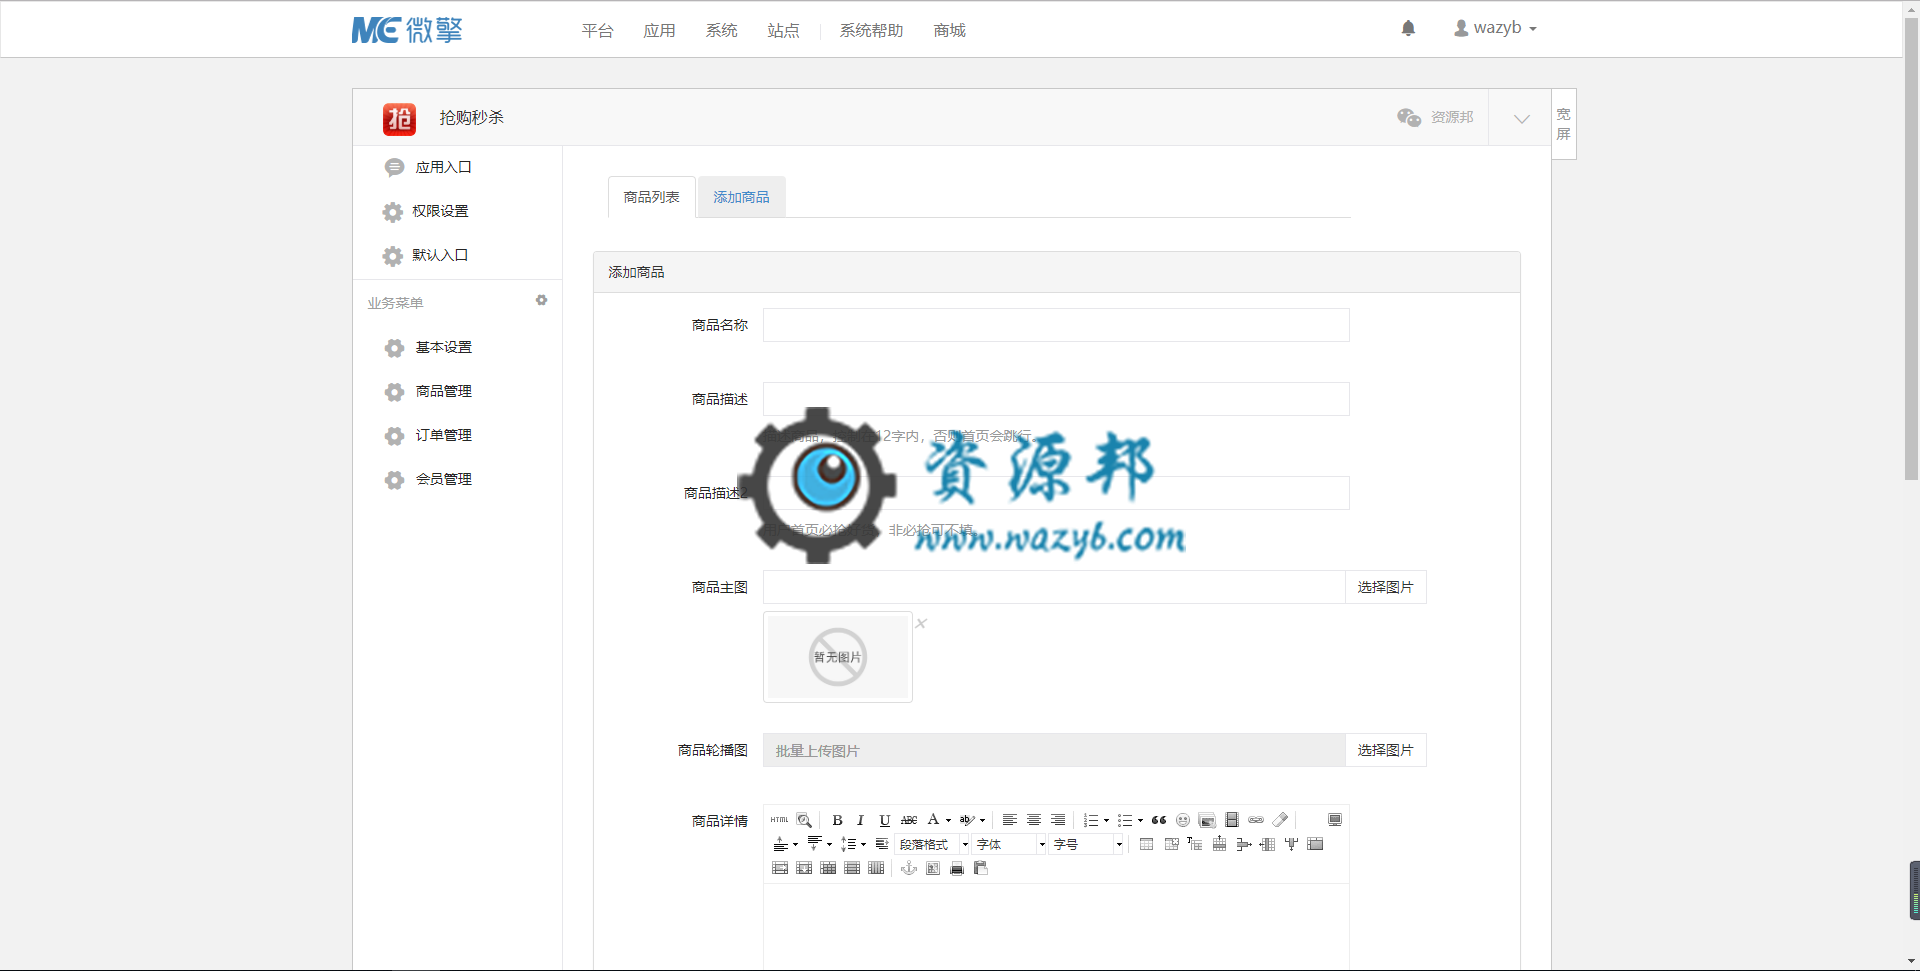Screen dimensions: 1920x971
Task: Open the 应用 top menu
Action: [x=659, y=30]
